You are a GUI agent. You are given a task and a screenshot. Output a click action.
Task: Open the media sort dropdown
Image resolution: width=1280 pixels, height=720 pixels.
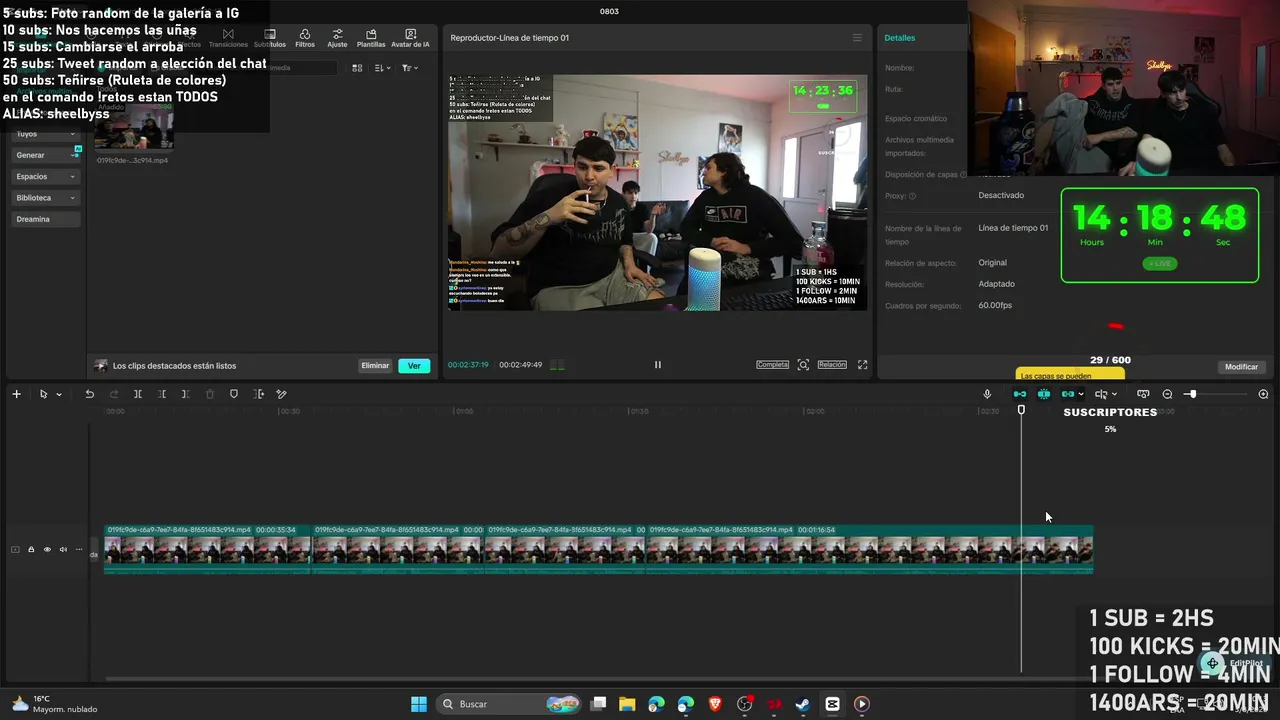pyautogui.click(x=382, y=68)
